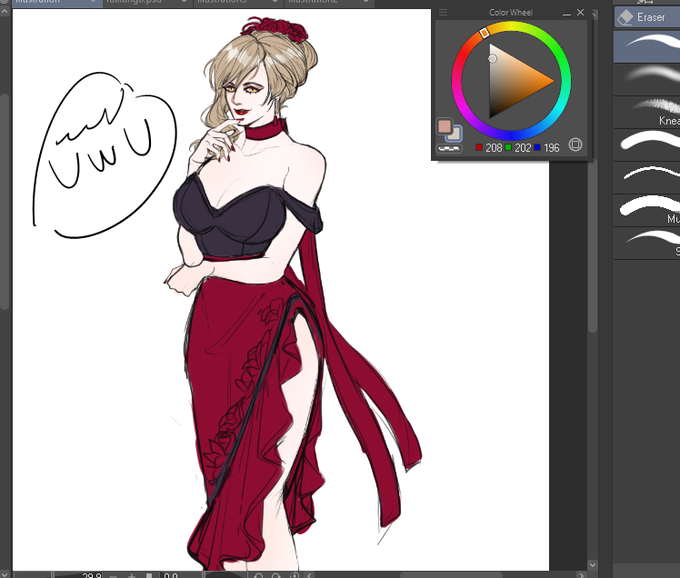Choose the thin rough stroke eraser brush

pyautogui.click(x=647, y=178)
